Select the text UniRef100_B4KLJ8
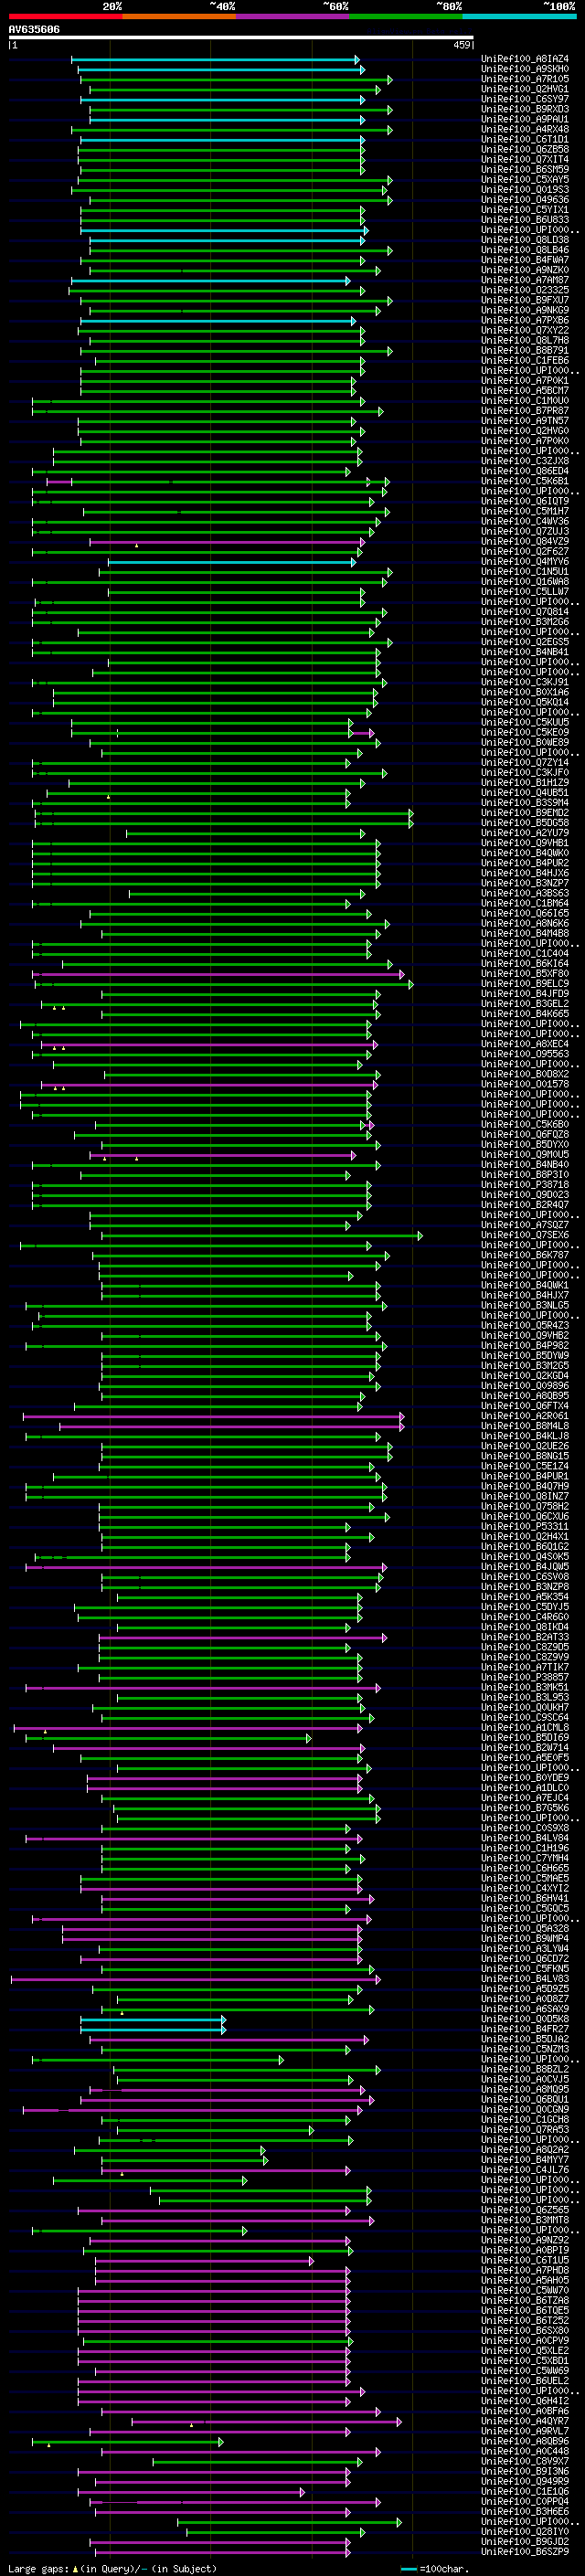The image size is (585, 2576). pyautogui.click(x=525, y=1436)
